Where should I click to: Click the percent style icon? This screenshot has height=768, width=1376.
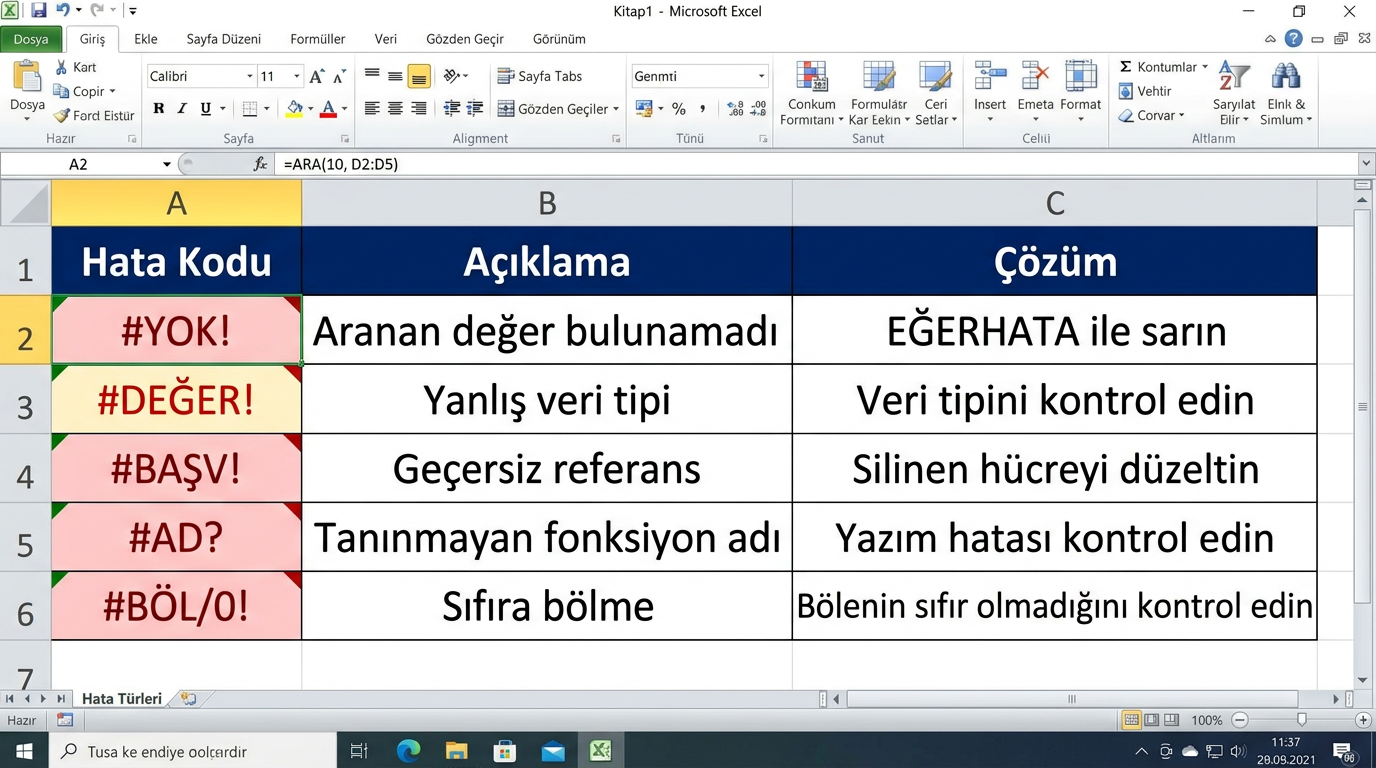pyautogui.click(x=679, y=109)
